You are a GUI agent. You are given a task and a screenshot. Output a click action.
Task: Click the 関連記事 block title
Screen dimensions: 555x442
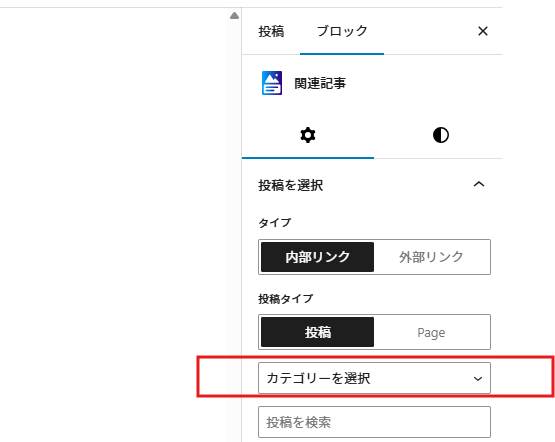click(x=320, y=84)
